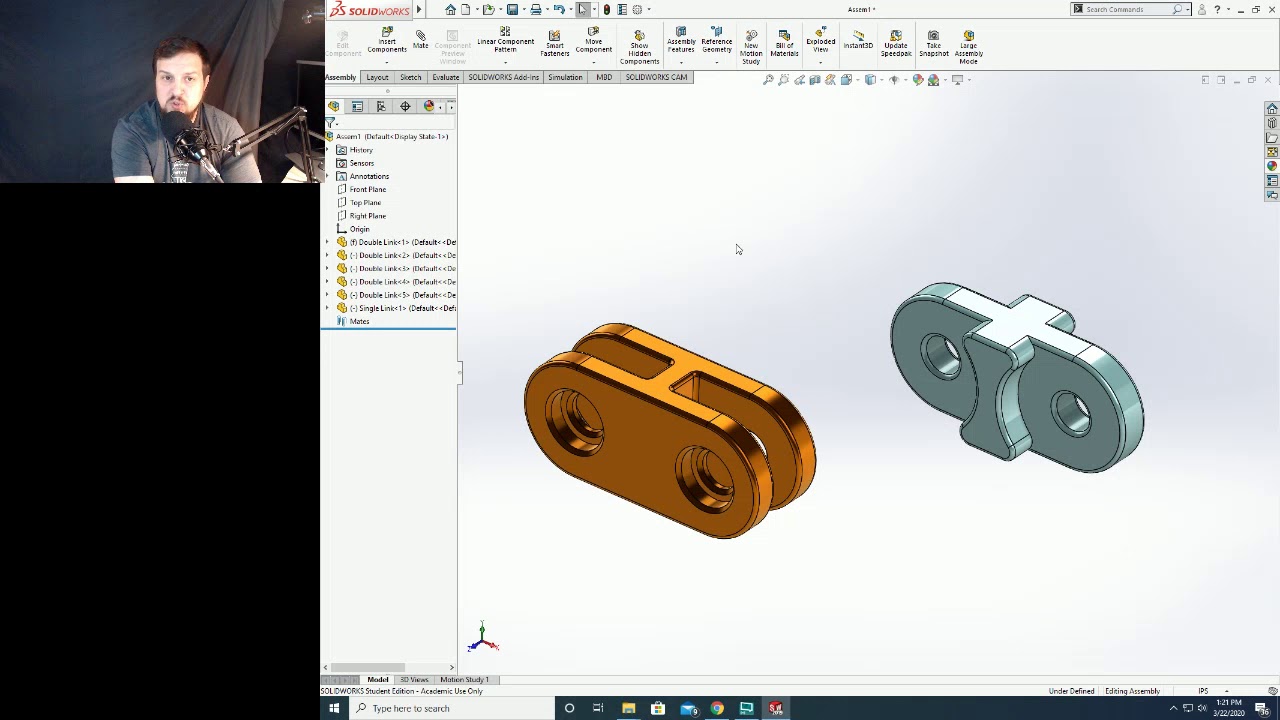Expand Double Link<3> component
This screenshot has width=1280, height=720.
[327, 268]
